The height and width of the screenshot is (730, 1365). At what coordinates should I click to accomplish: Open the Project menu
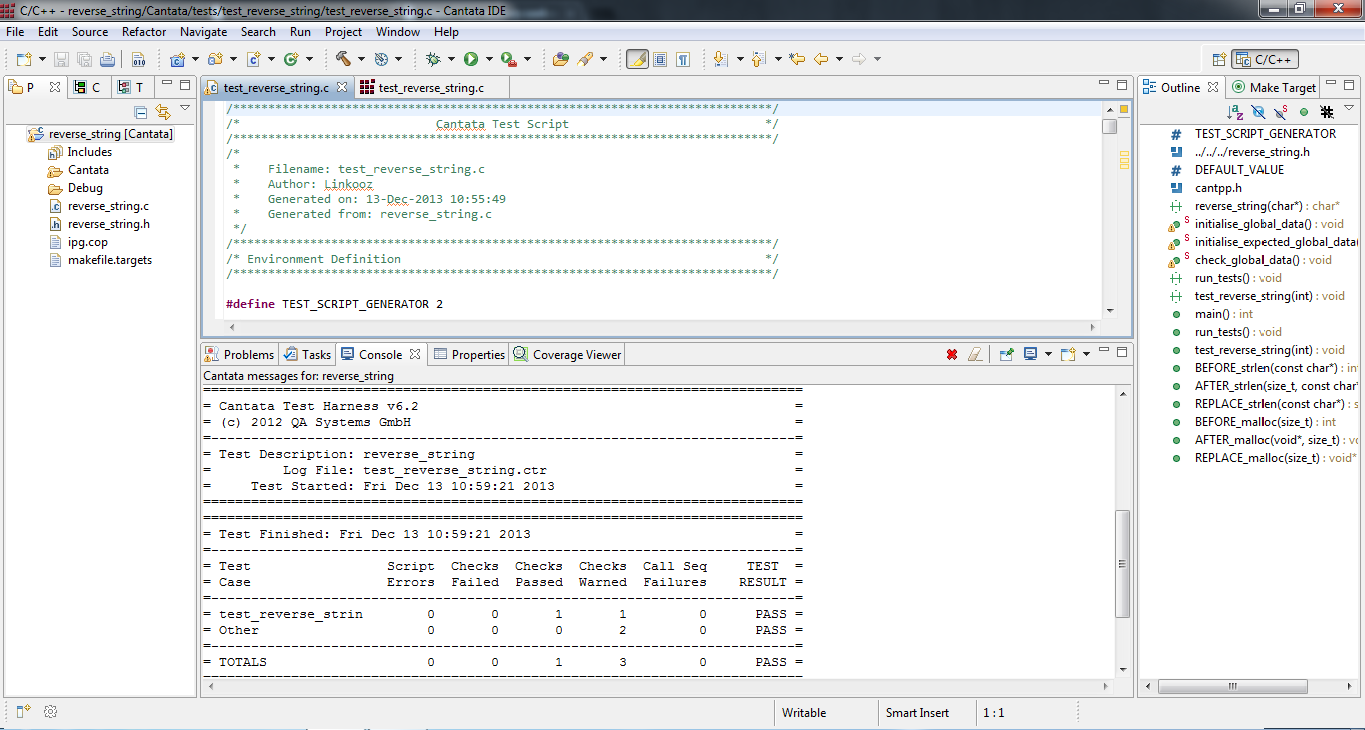tap(343, 32)
